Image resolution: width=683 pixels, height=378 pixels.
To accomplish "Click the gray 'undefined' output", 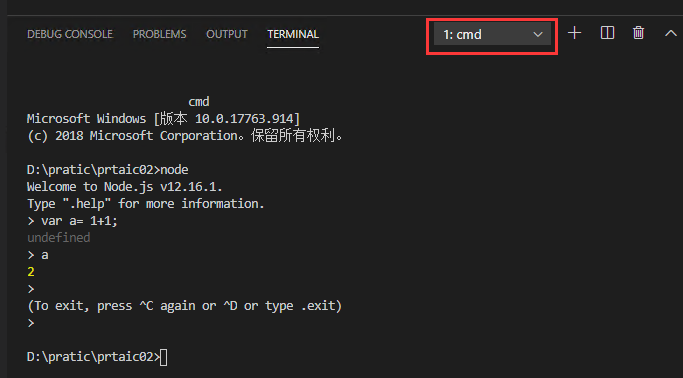I will point(59,238).
